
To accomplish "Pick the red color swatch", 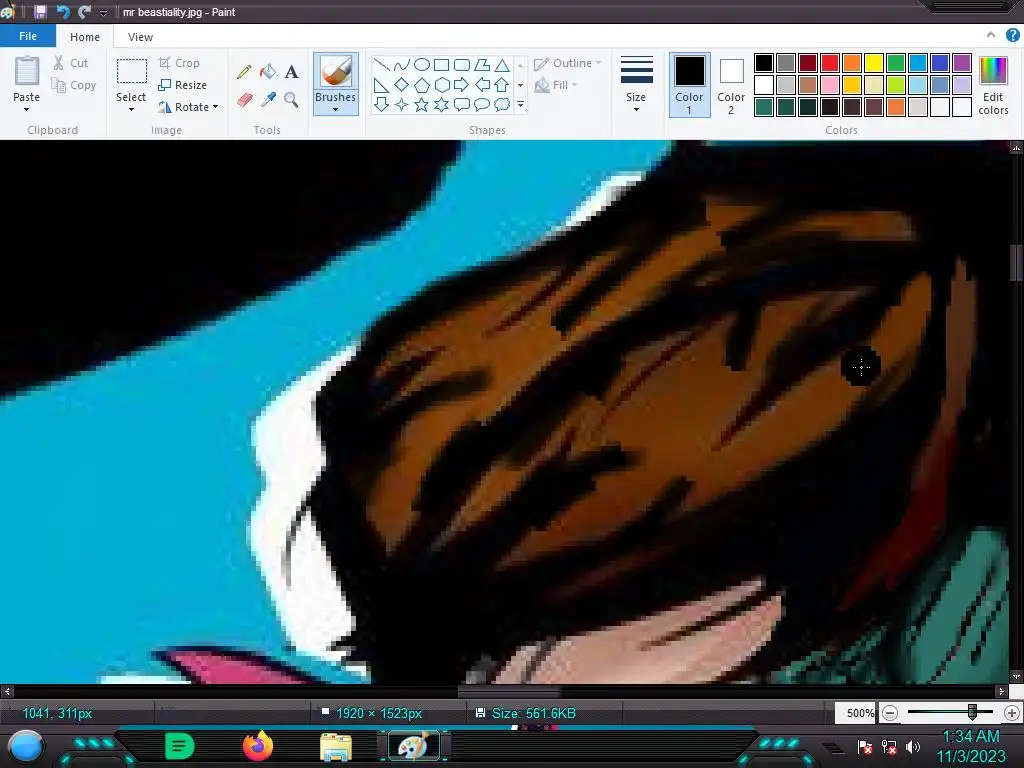I will point(830,63).
